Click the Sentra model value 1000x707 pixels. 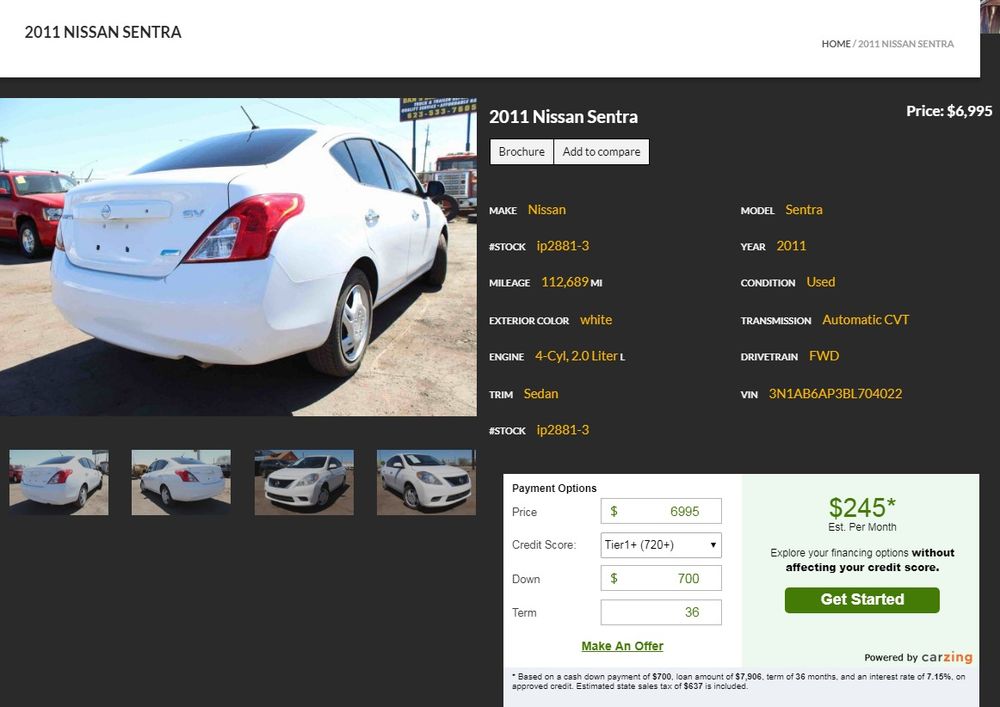[x=804, y=210]
